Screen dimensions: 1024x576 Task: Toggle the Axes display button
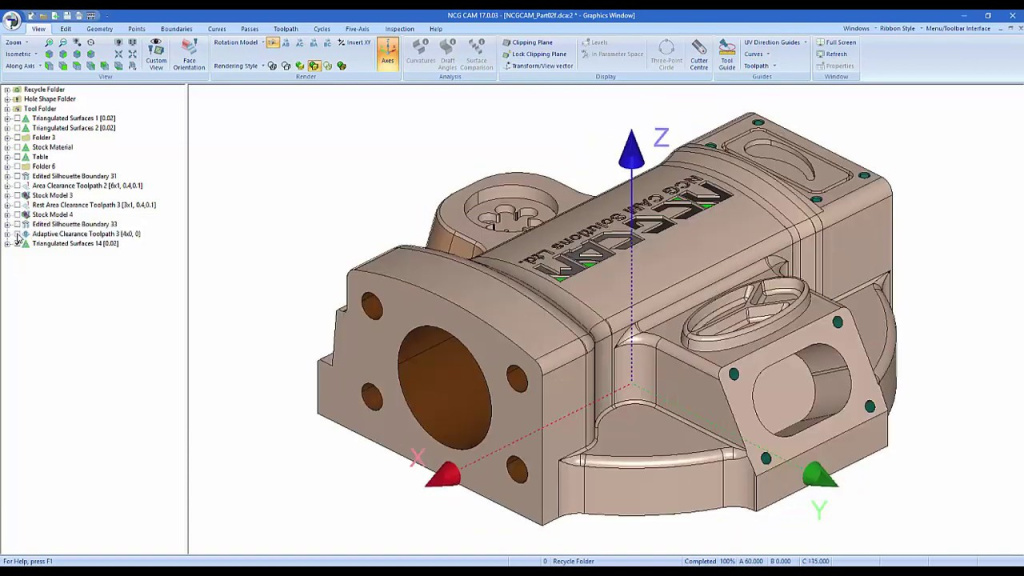click(x=387, y=52)
